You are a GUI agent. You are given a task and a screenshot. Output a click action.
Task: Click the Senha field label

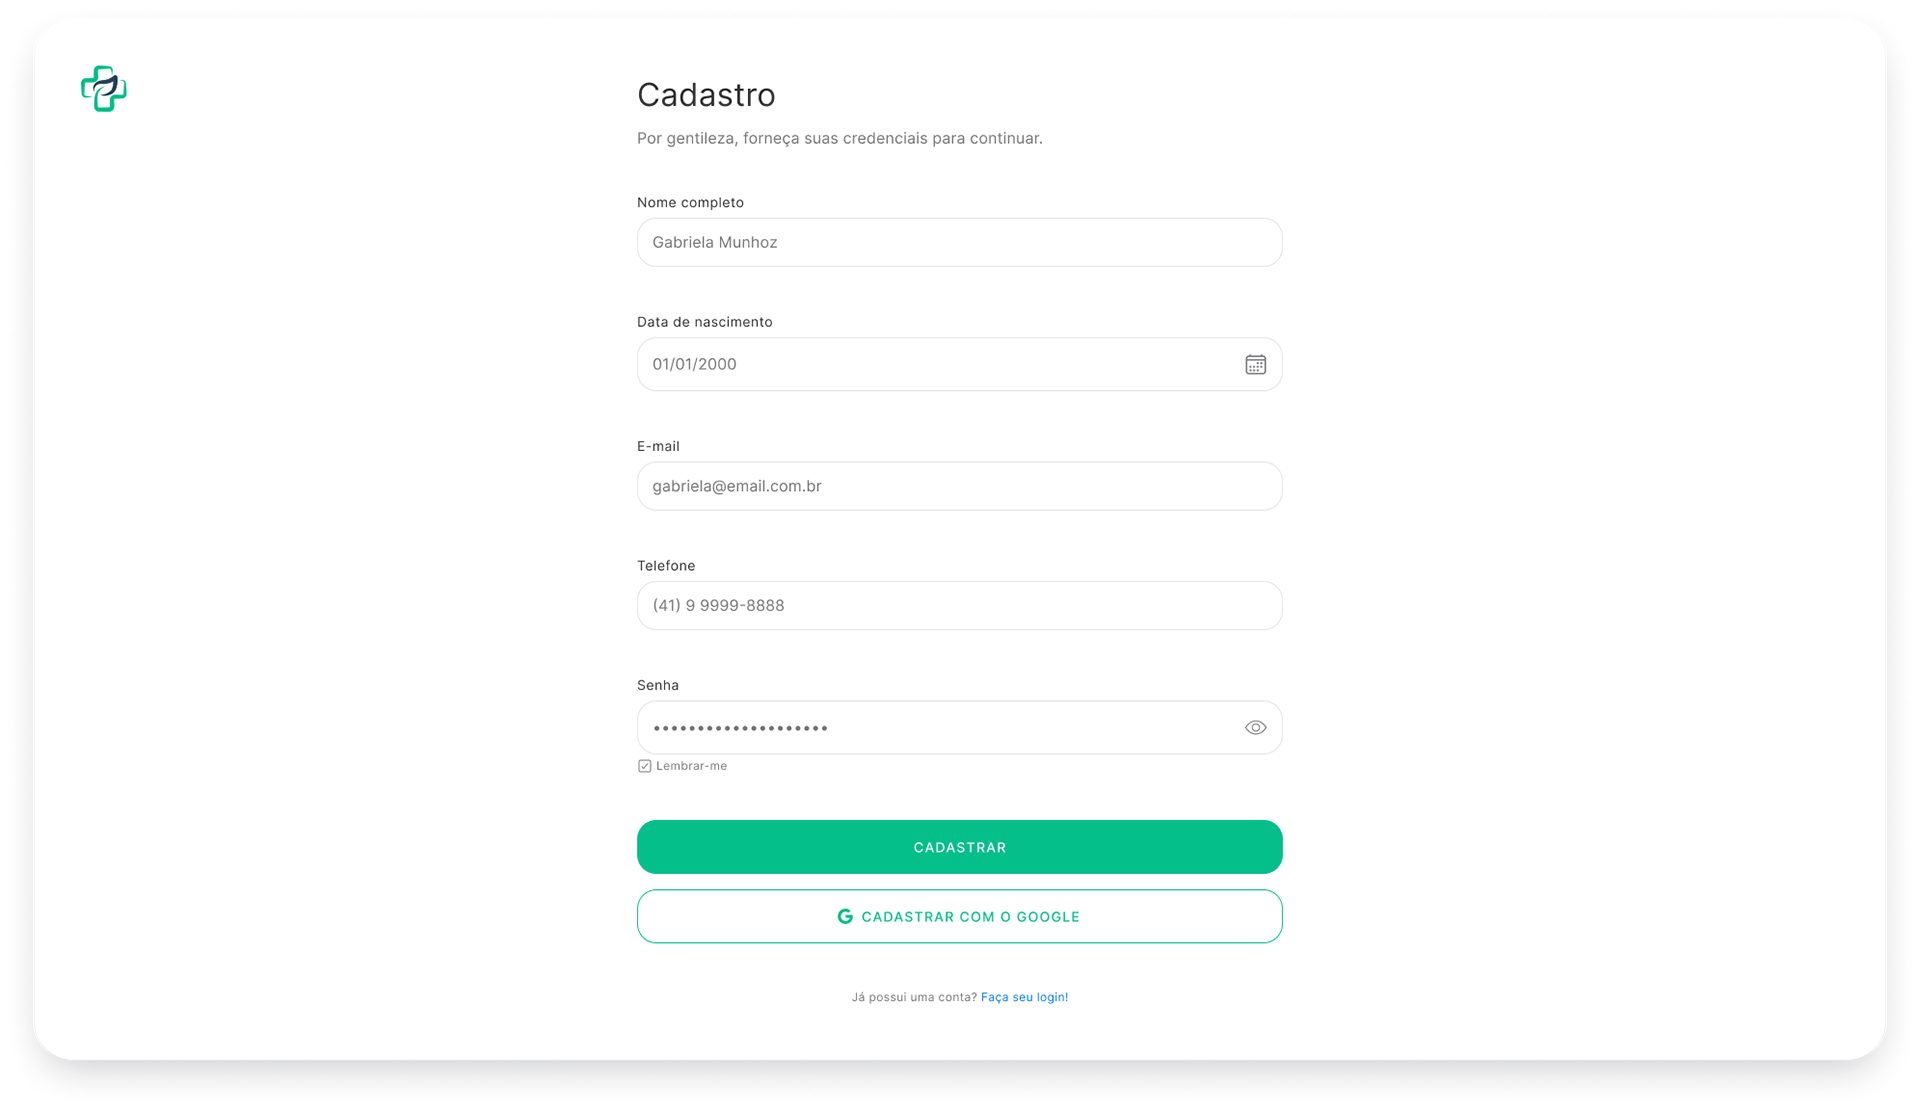click(658, 686)
